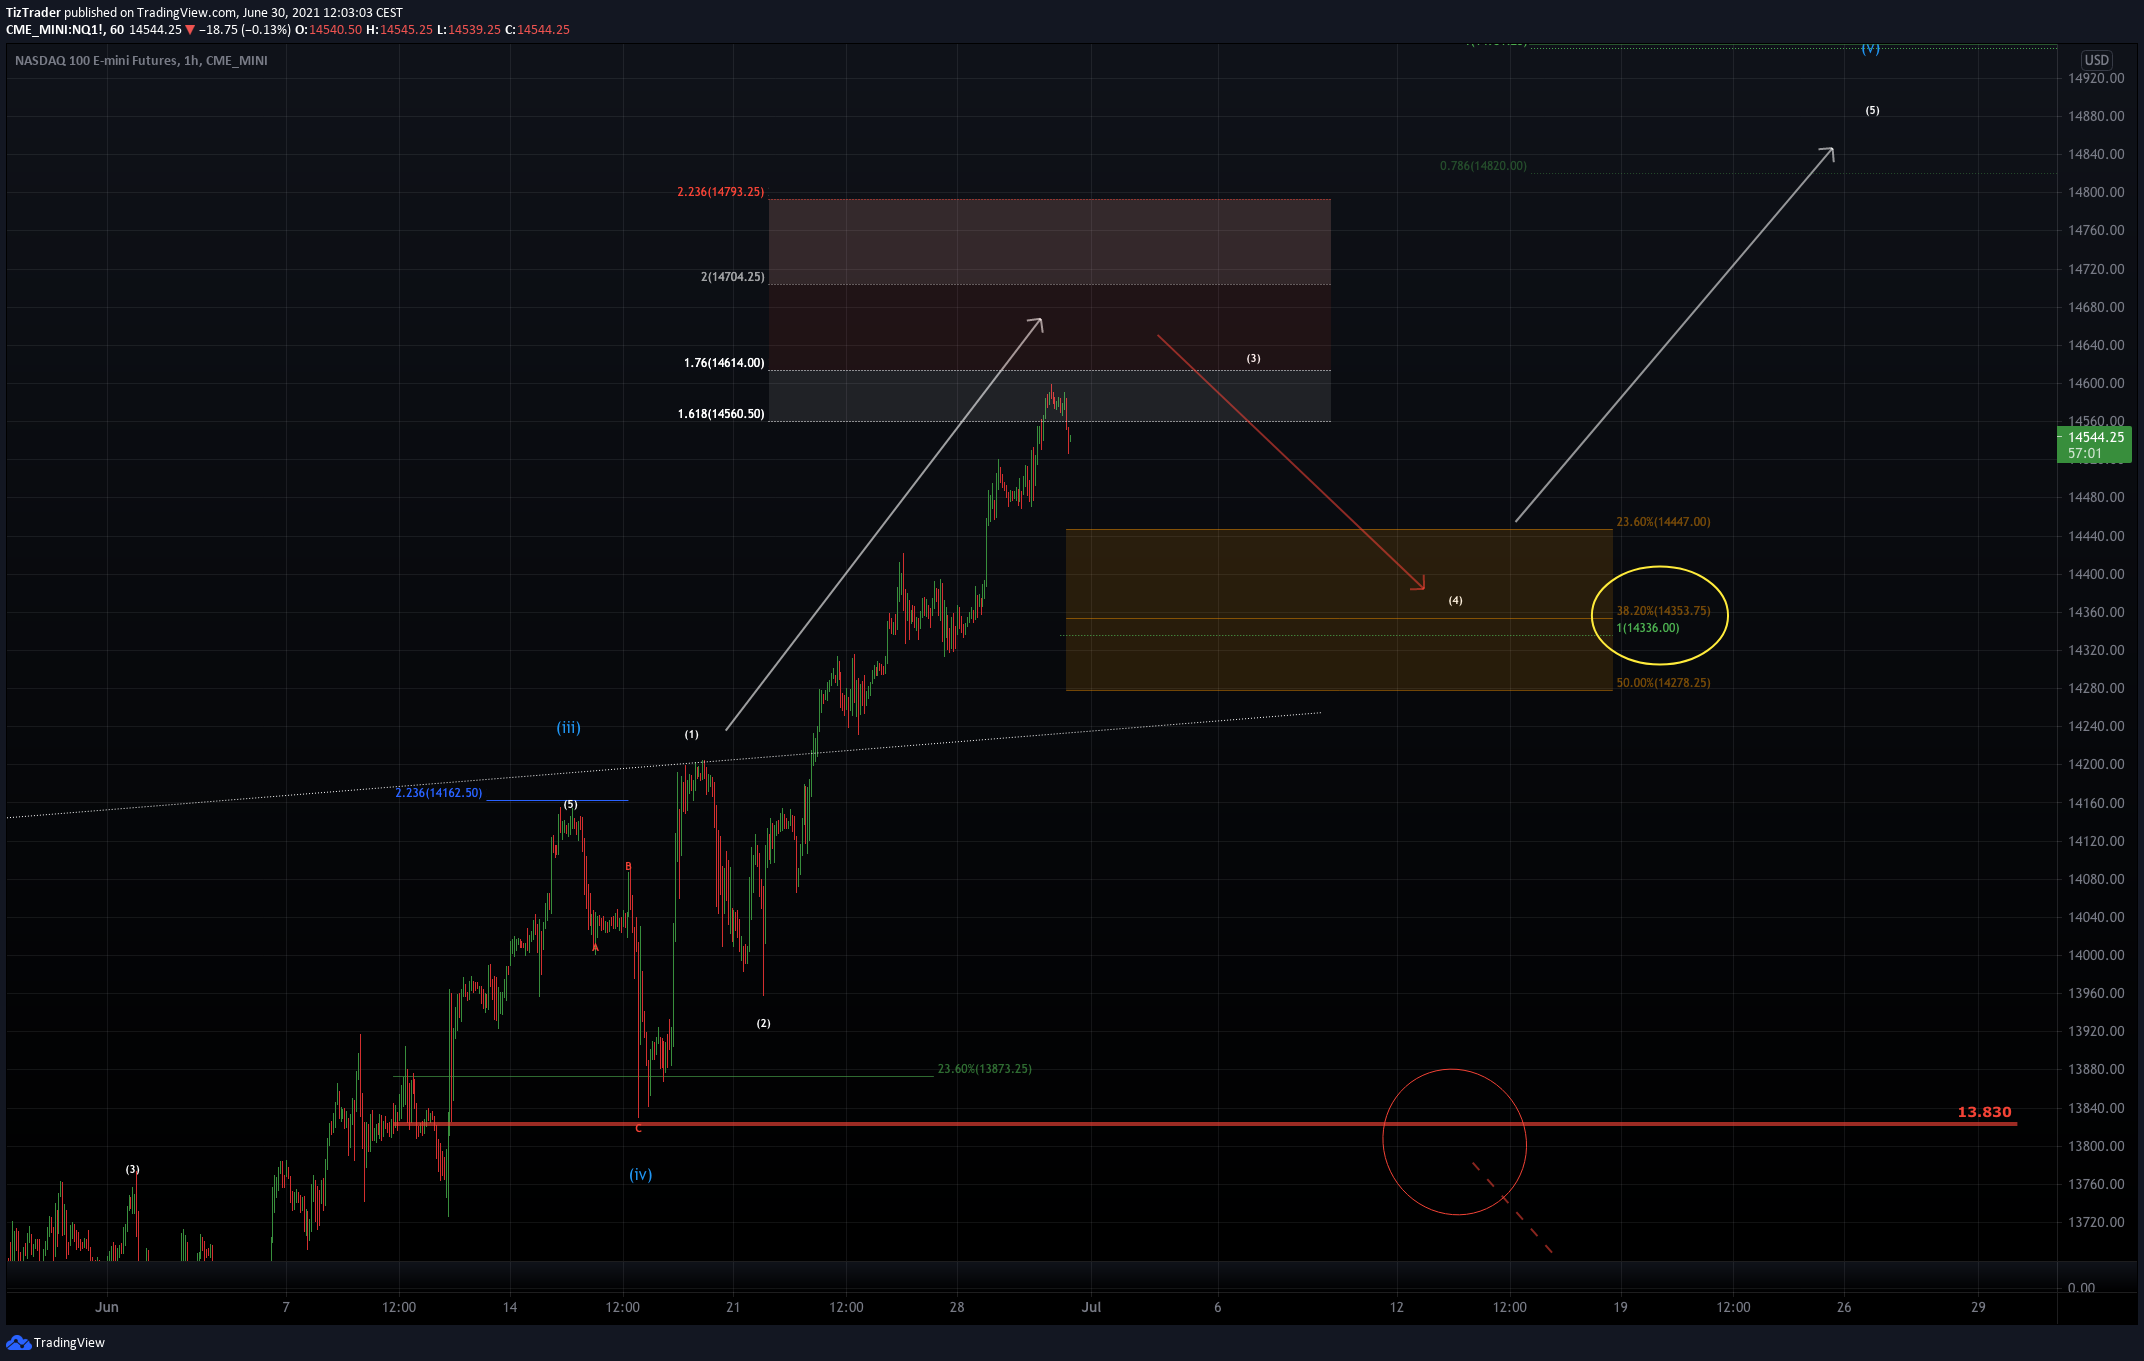2144x1361 pixels.
Task: Select the fib label 1.618(14560.50)
Action: click(721, 414)
